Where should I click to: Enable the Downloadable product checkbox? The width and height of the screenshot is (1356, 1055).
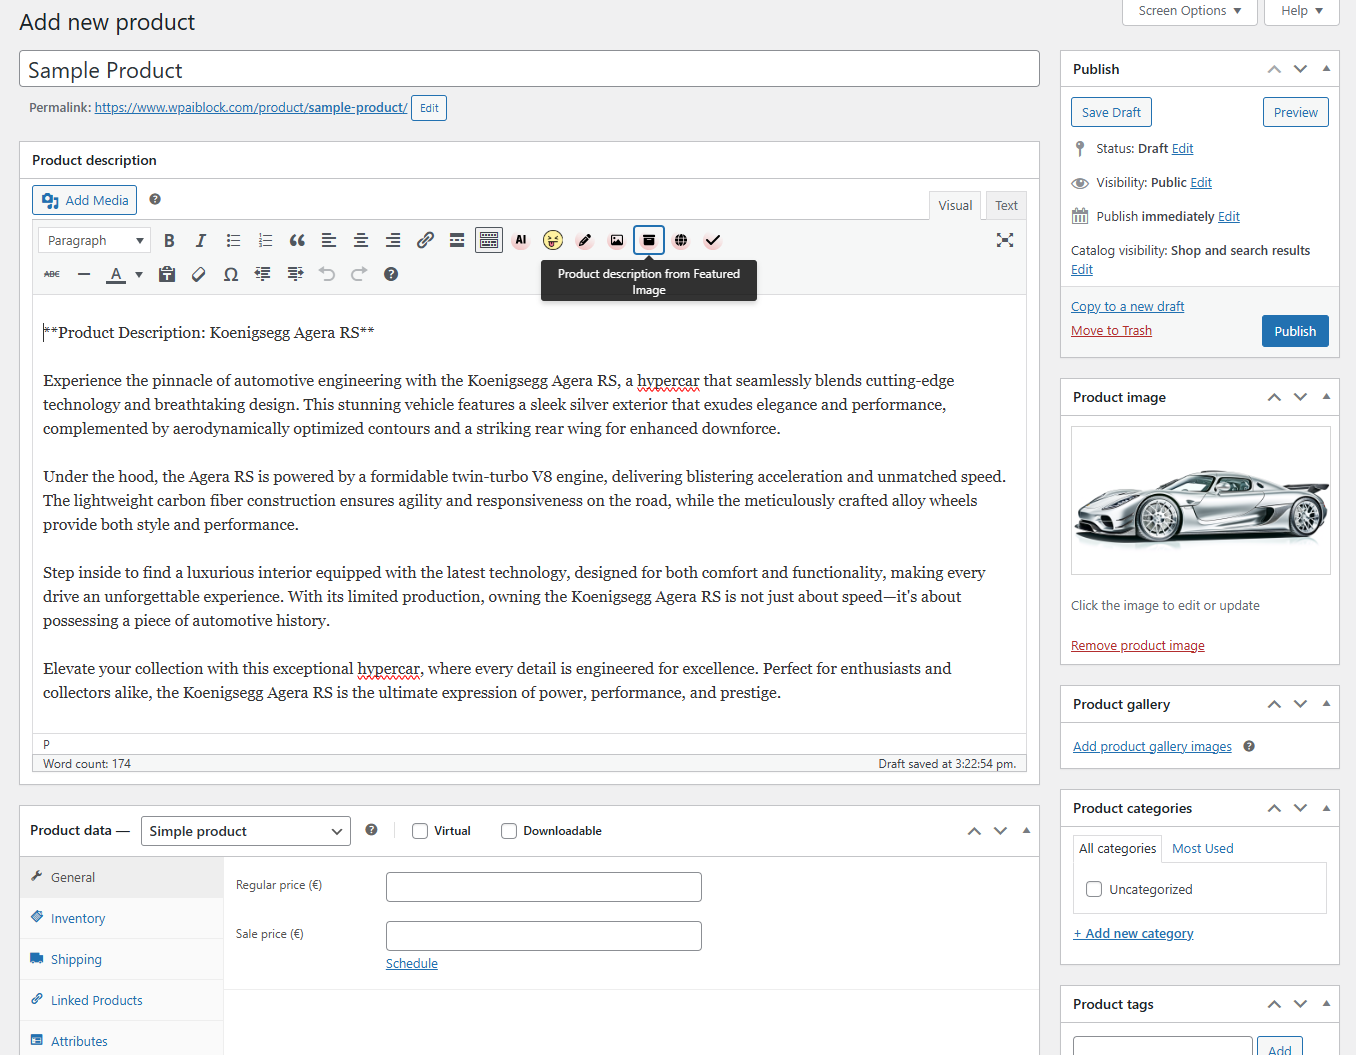click(x=509, y=831)
